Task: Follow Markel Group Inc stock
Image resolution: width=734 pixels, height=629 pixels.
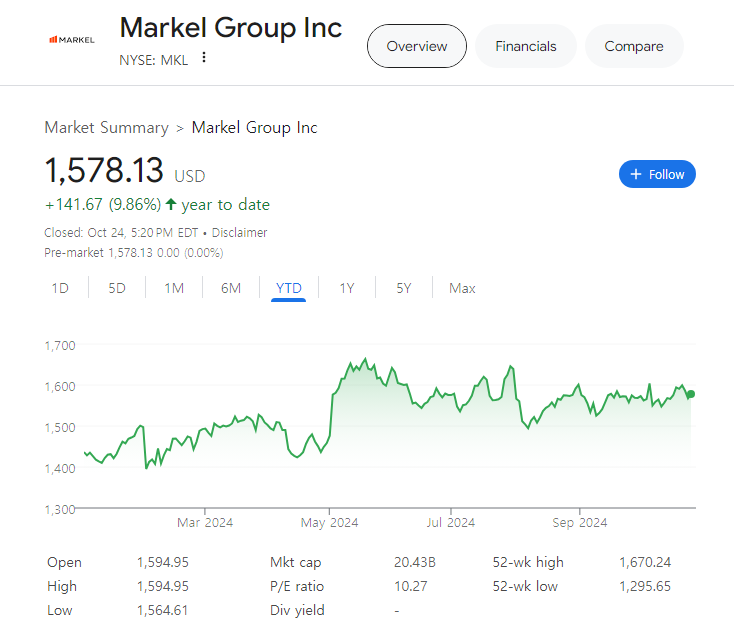Action: pos(657,174)
